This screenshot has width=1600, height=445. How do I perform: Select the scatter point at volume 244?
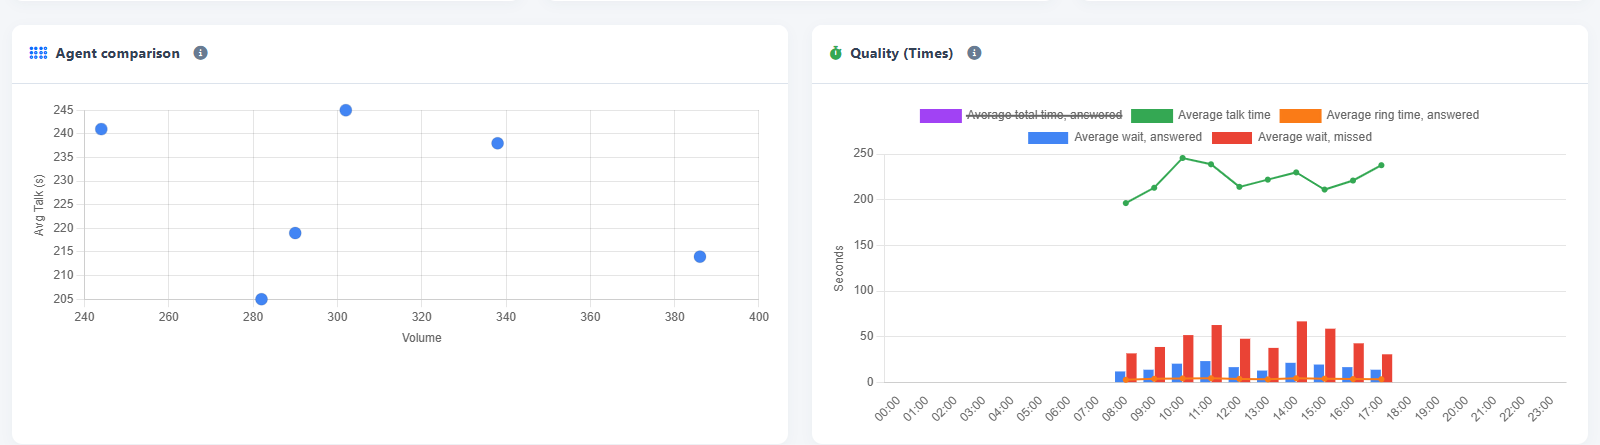pyautogui.click(x=101, y=129)
